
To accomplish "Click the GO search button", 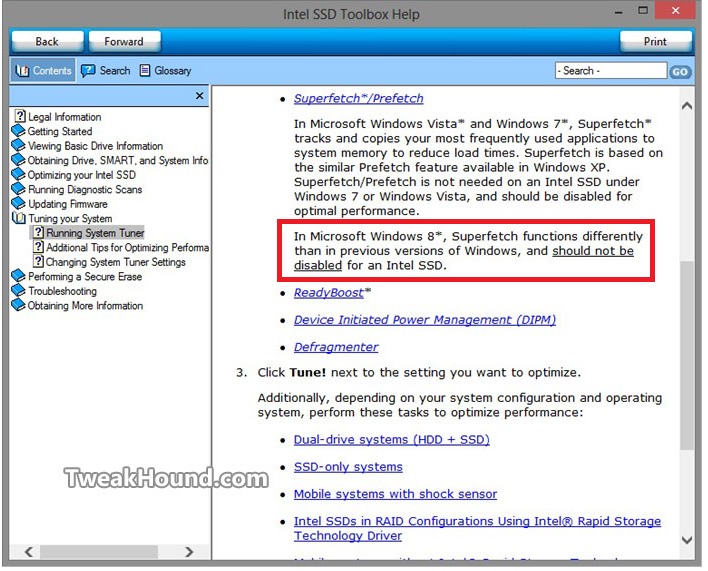I will (x=680, y=72).
